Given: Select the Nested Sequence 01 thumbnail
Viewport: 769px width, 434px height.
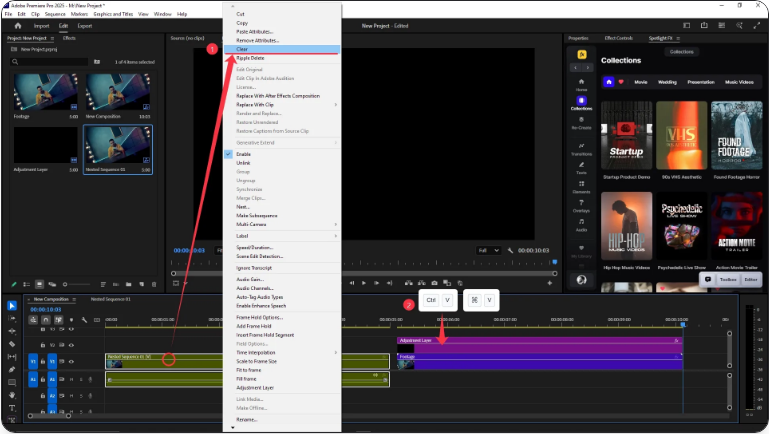Looking at the screenshot, I should point(118,148).
